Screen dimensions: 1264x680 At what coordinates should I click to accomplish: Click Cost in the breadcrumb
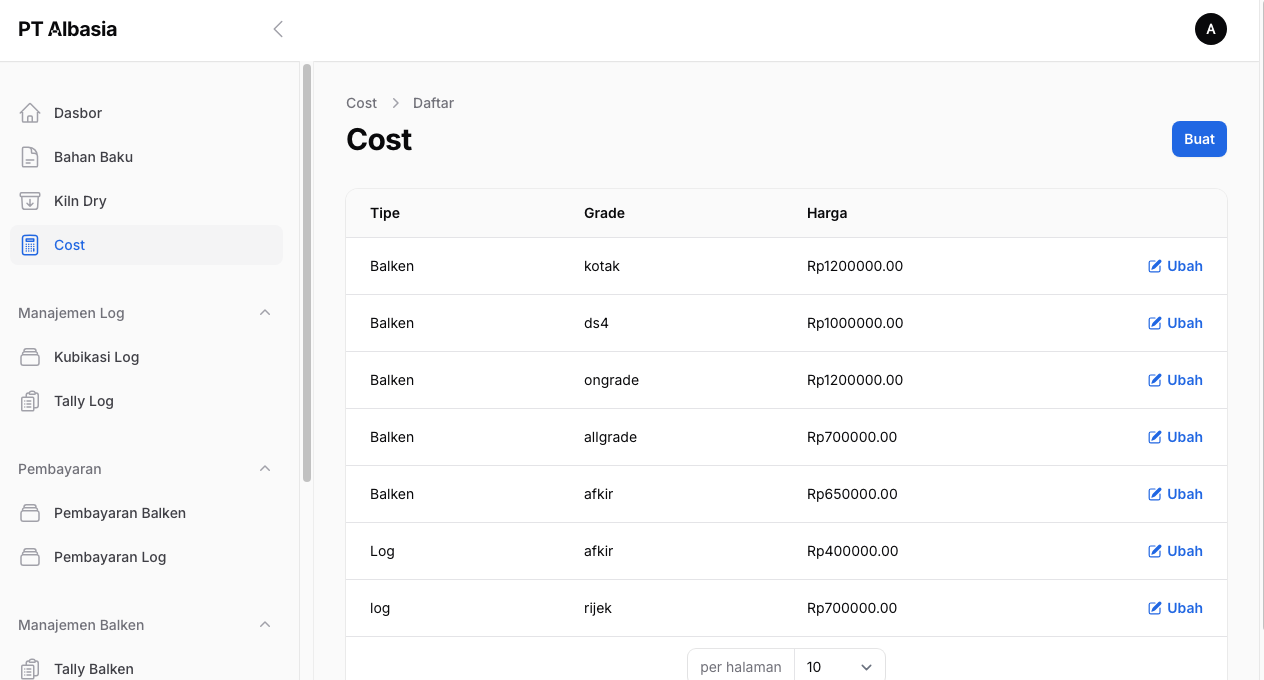pos(361,103)
